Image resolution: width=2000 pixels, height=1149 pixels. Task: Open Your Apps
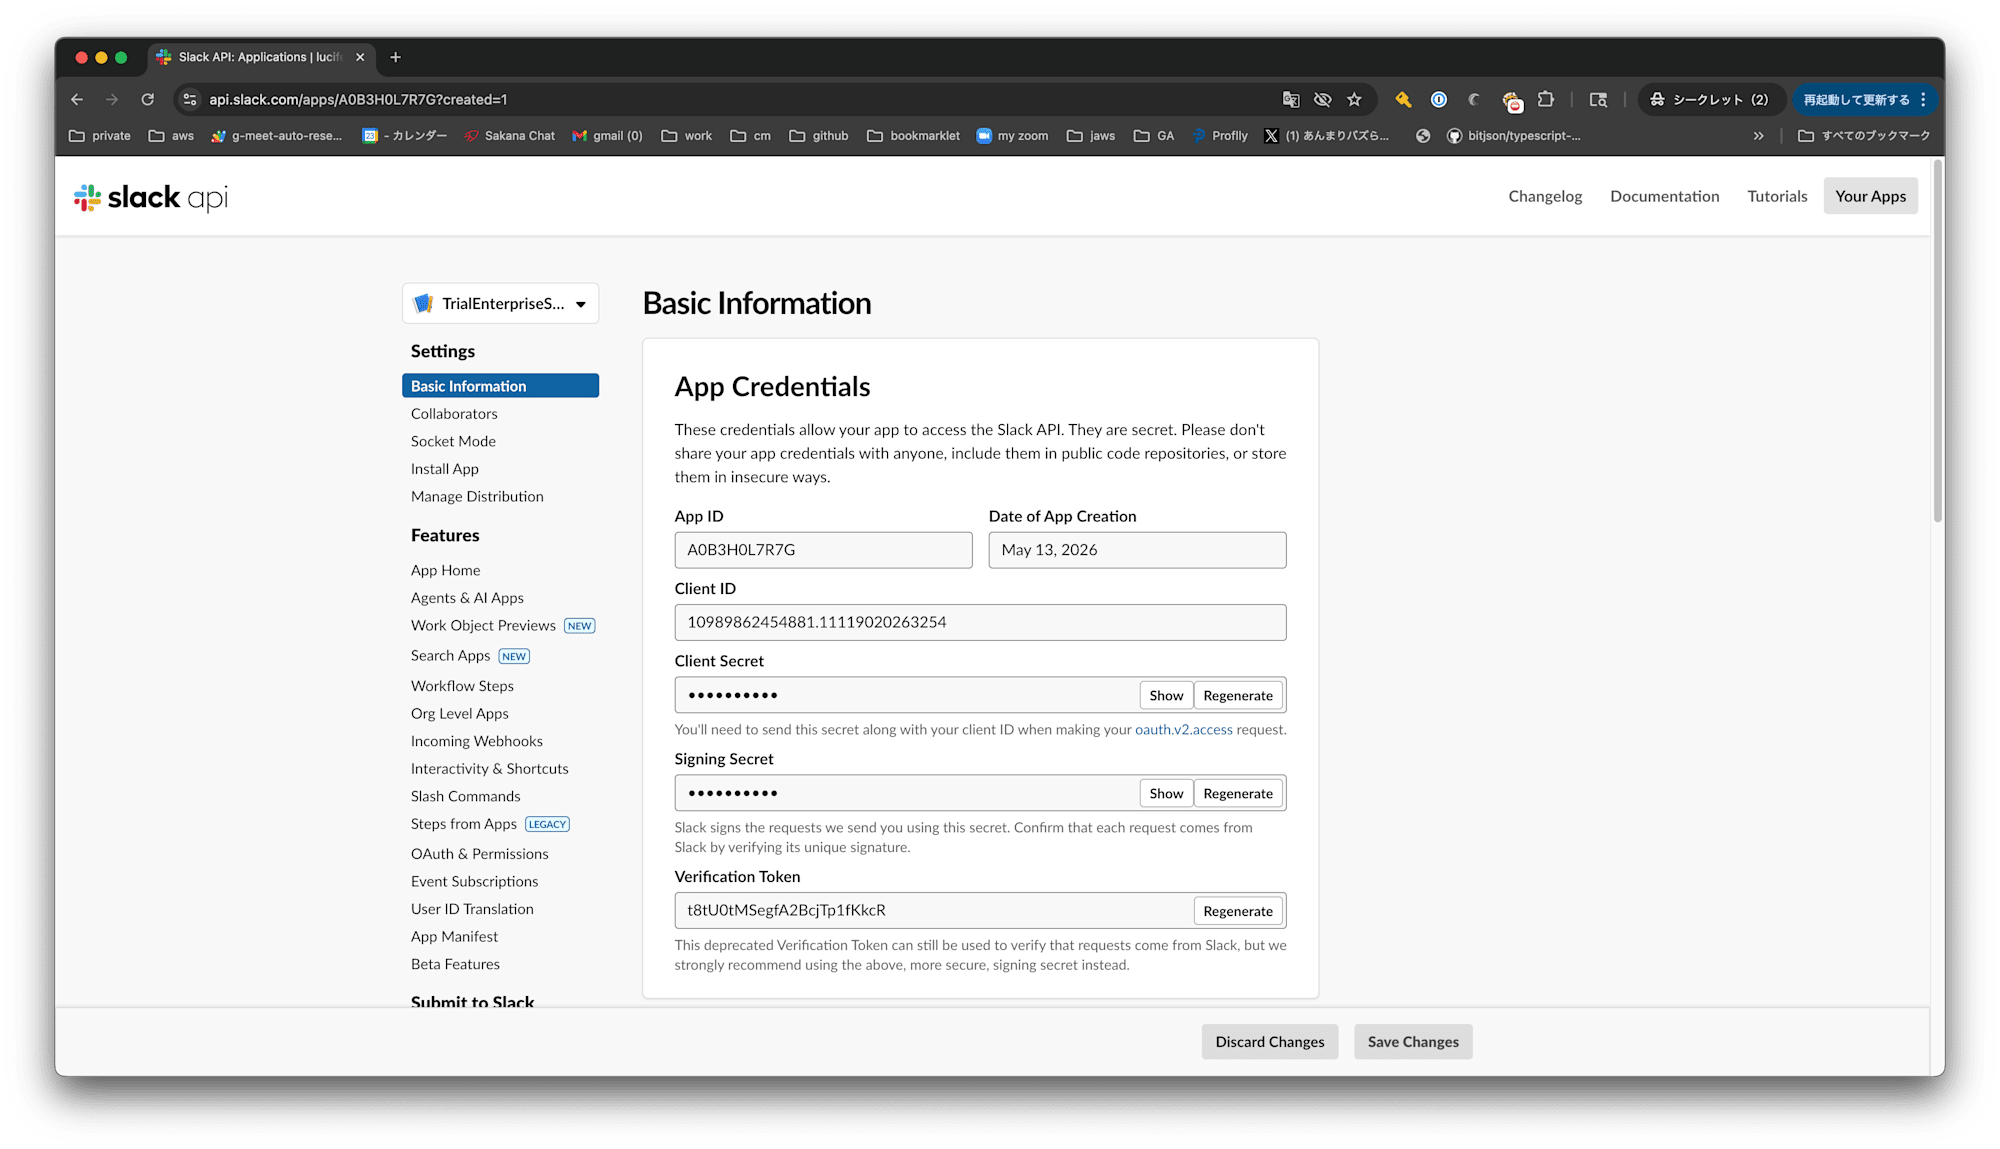click(x=1870, y=197)
